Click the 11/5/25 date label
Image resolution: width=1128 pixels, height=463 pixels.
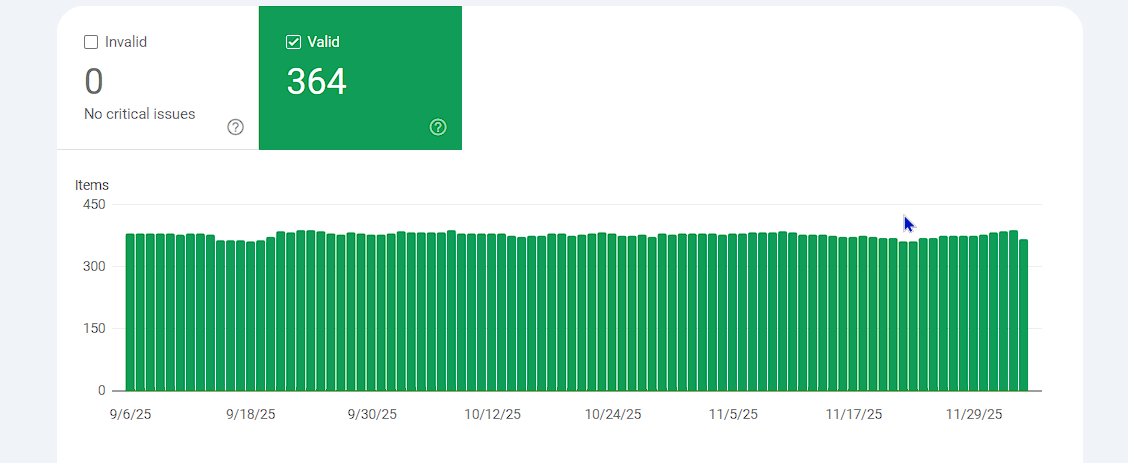[733, 415]
